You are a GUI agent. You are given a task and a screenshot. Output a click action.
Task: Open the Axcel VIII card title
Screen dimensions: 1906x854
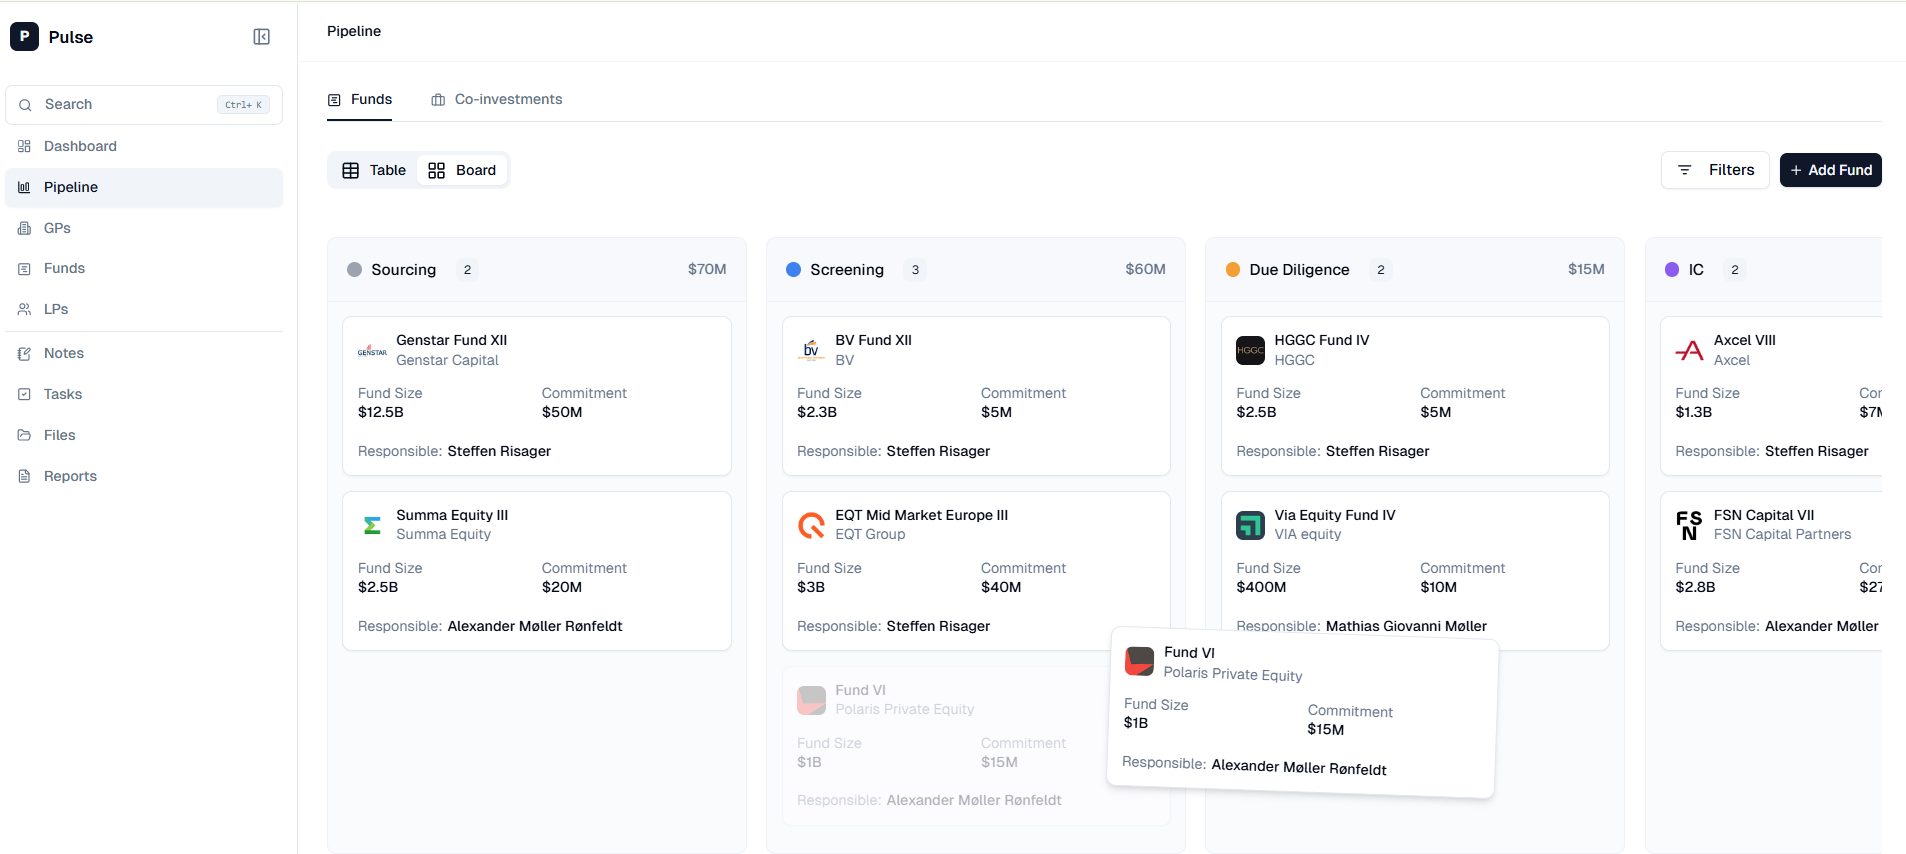(x=1744, y=340)
